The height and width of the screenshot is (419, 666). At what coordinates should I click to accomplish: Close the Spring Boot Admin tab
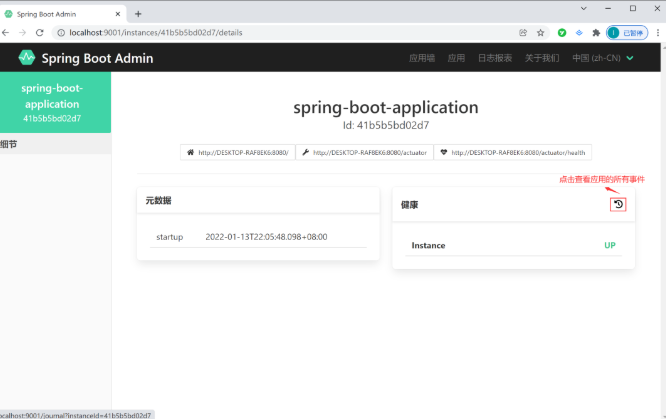tap(118, 14)
